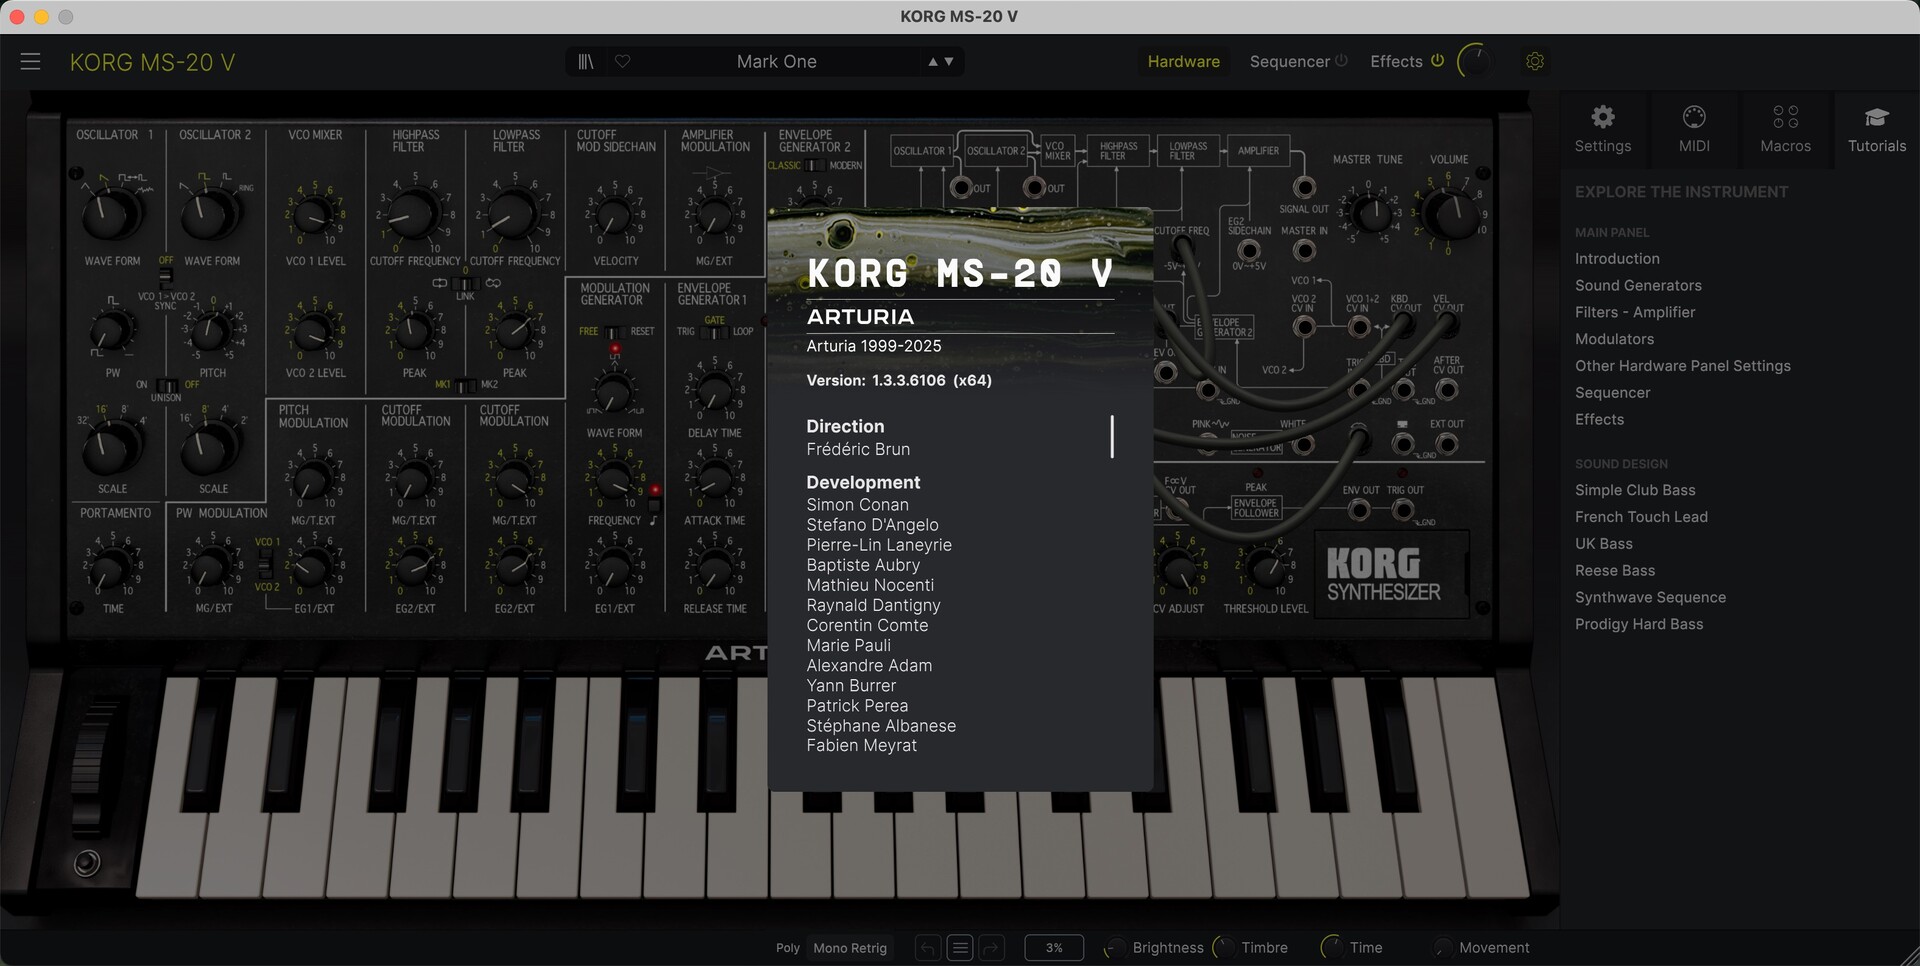Open the Macros side panel tab

coord(1785,129)
